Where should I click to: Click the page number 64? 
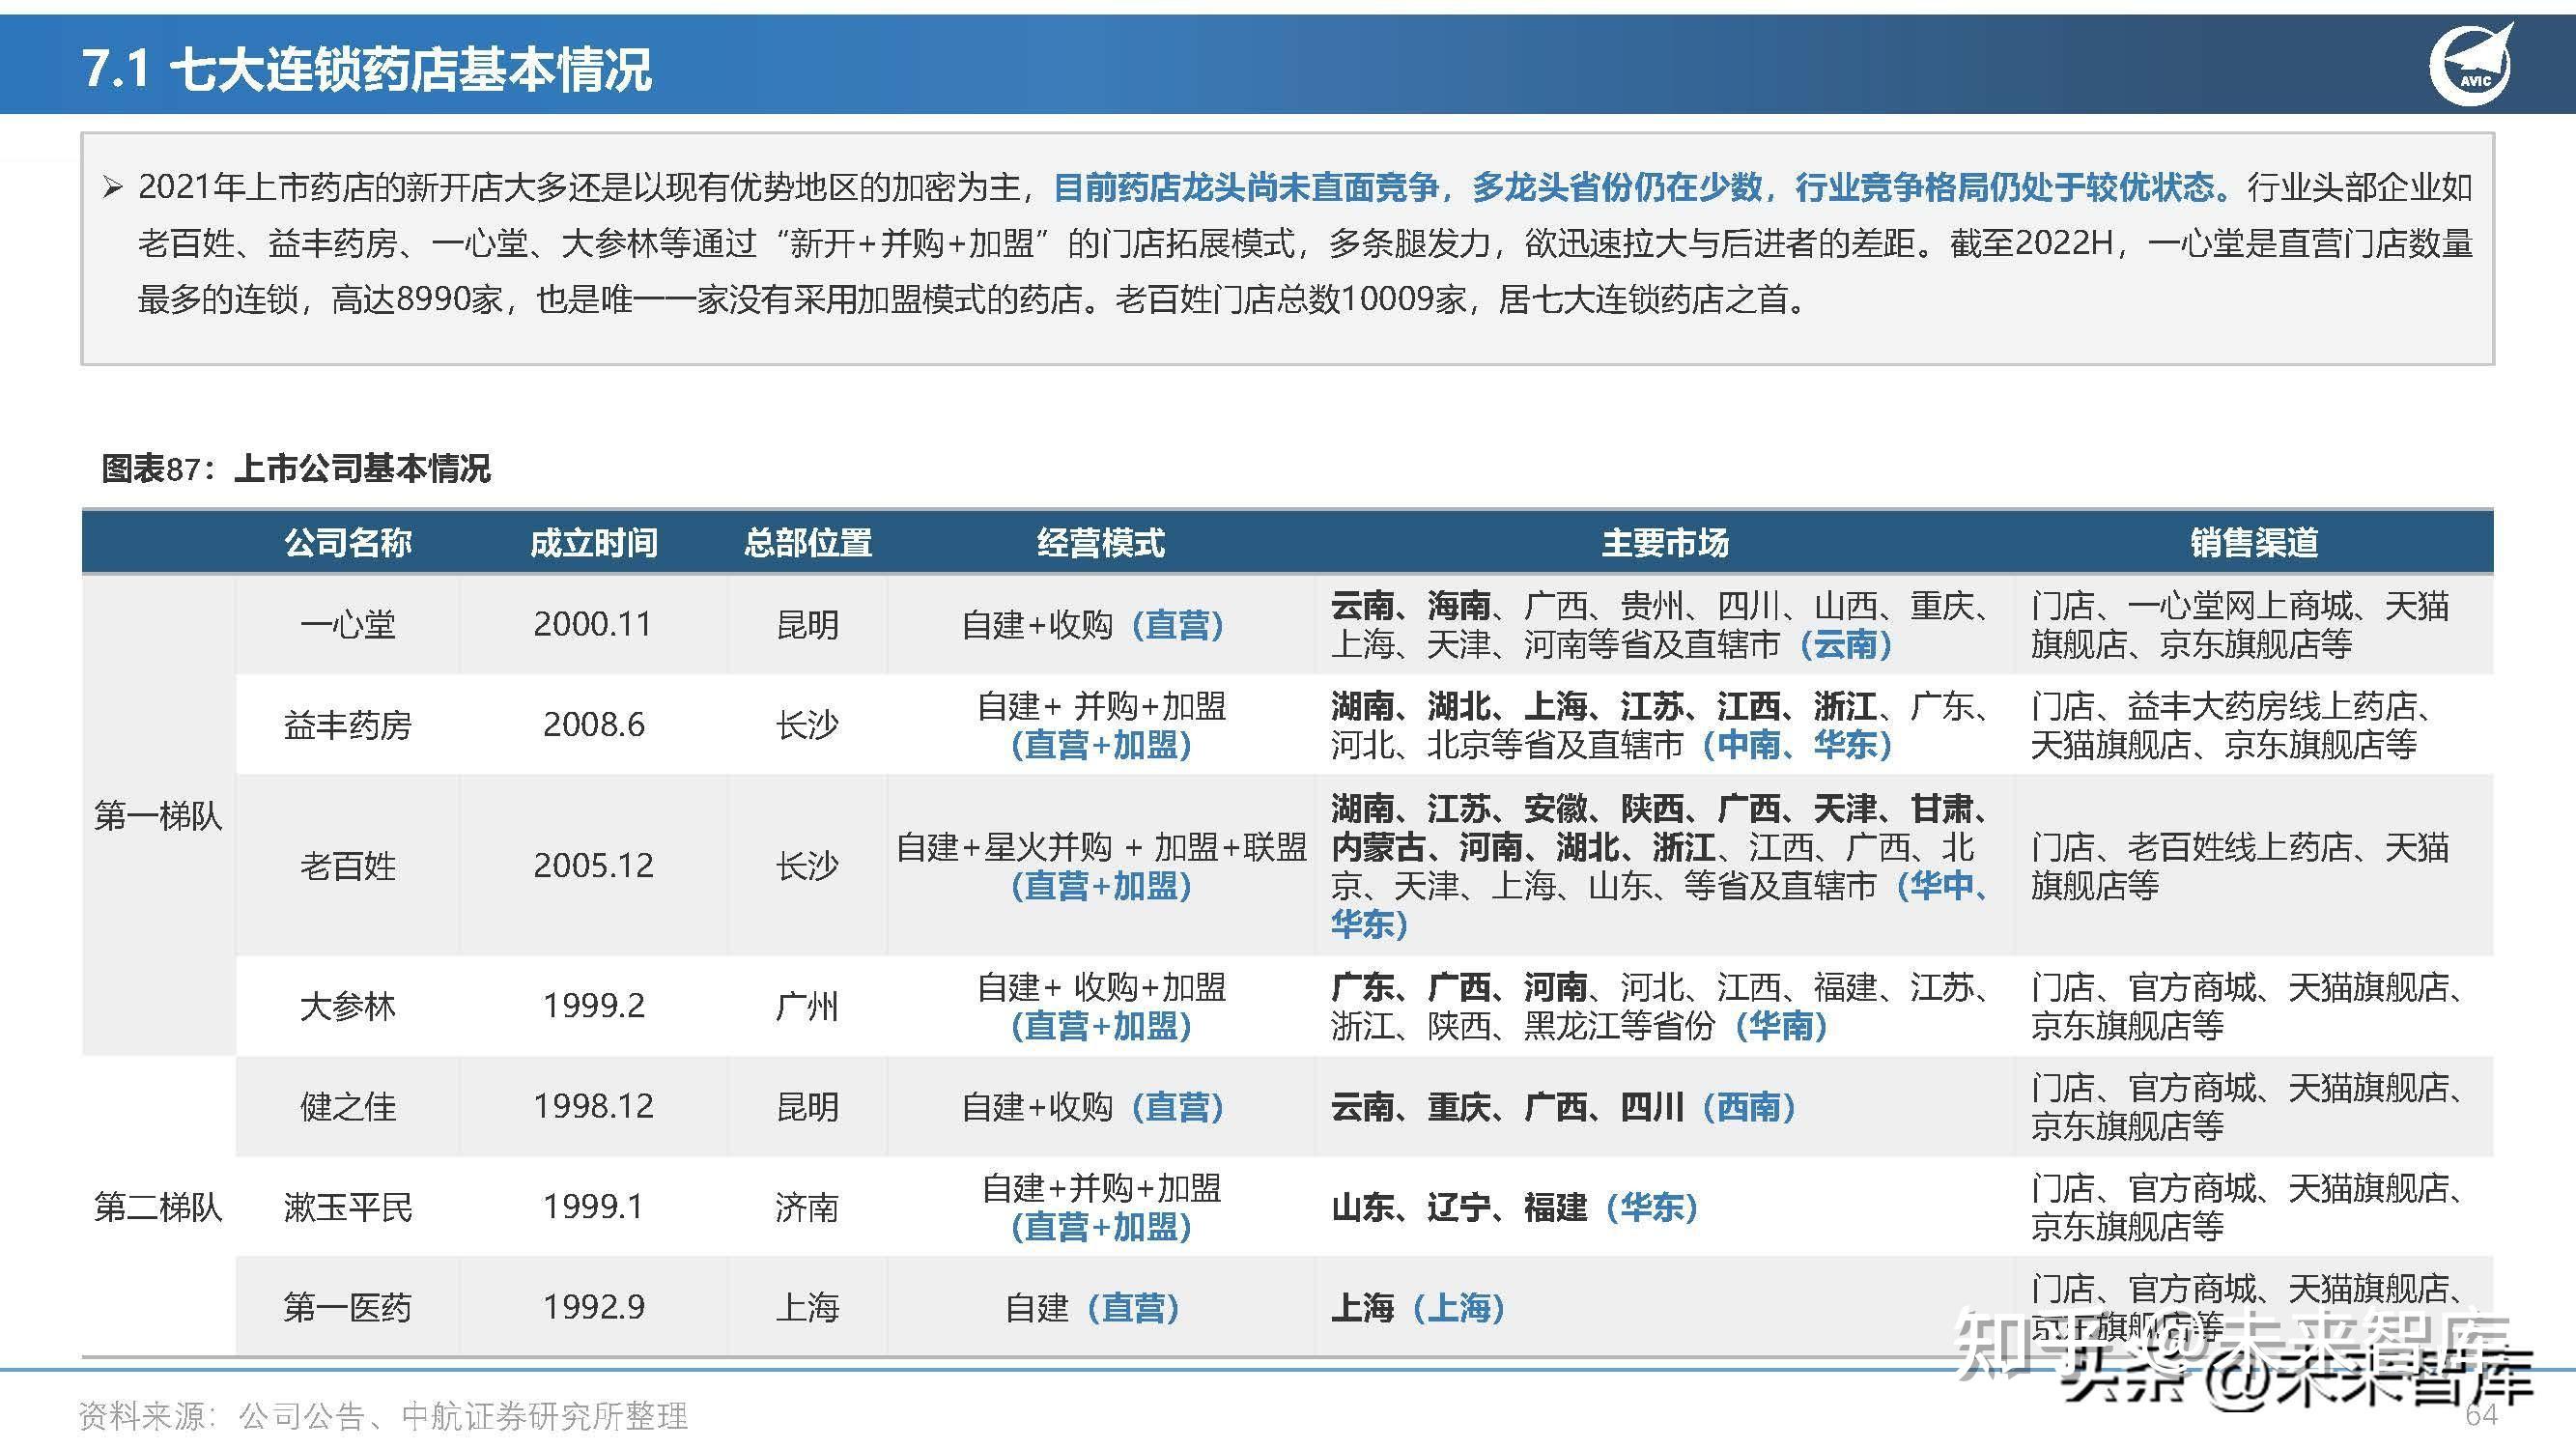coord(2481,1415)
